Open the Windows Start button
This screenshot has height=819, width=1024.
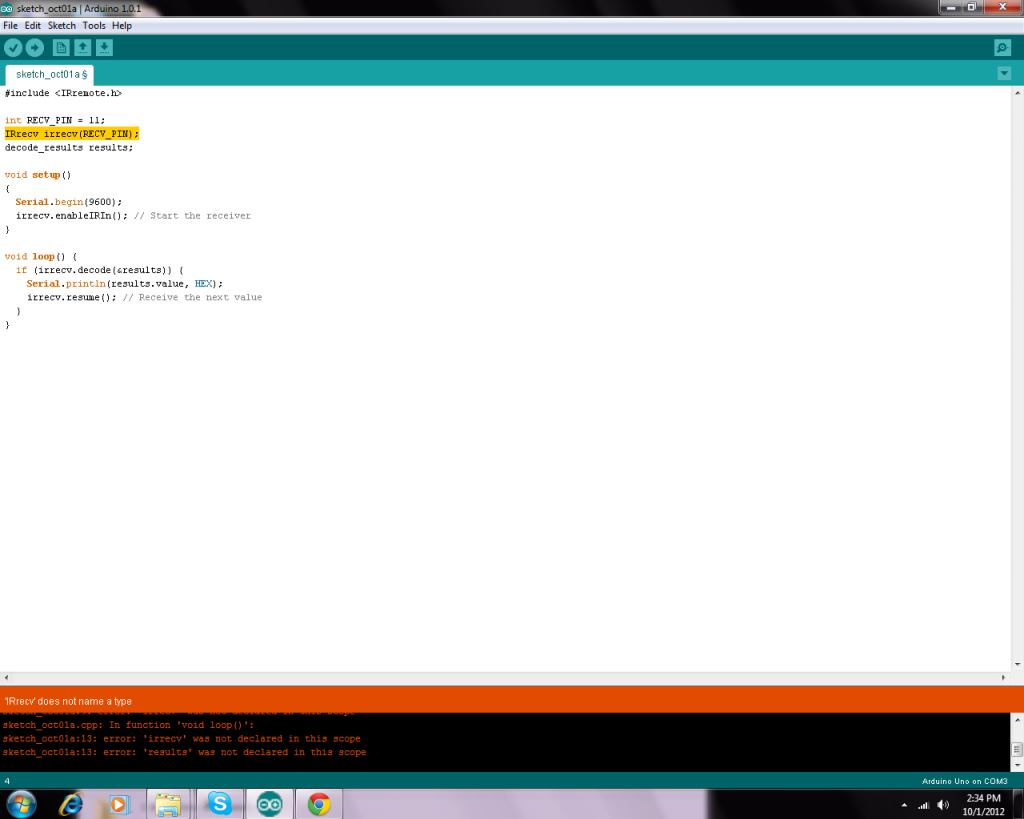coord(22,804)
